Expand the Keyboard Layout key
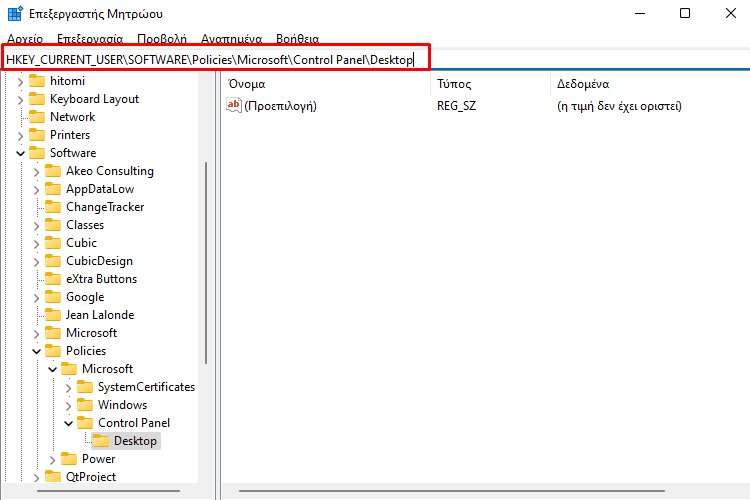This screenshot has height=500, width=750. pyautogui.click(x=20, y=100)
